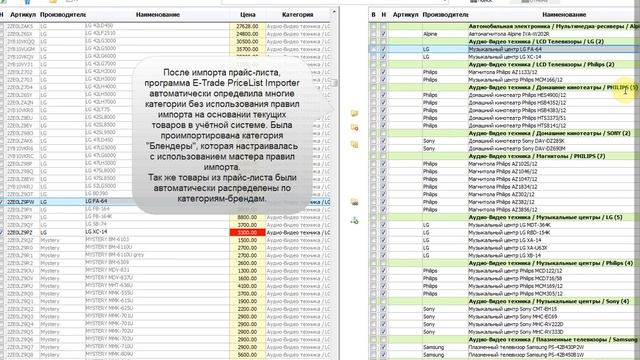
Task: Sort left table by Наименование column
Action: (x=158, y=15)
